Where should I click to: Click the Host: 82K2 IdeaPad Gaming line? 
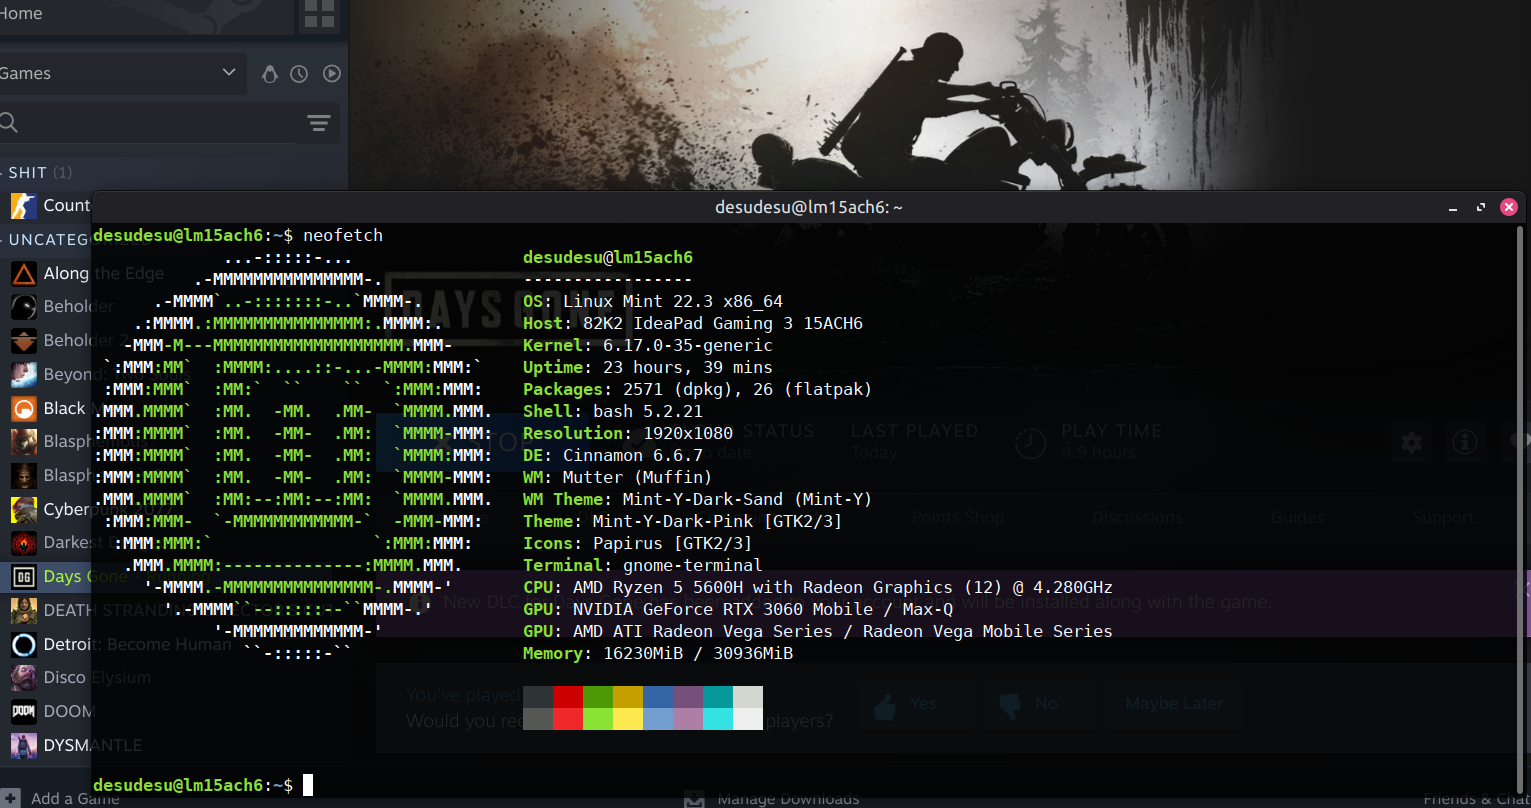(x=693, y=323)
